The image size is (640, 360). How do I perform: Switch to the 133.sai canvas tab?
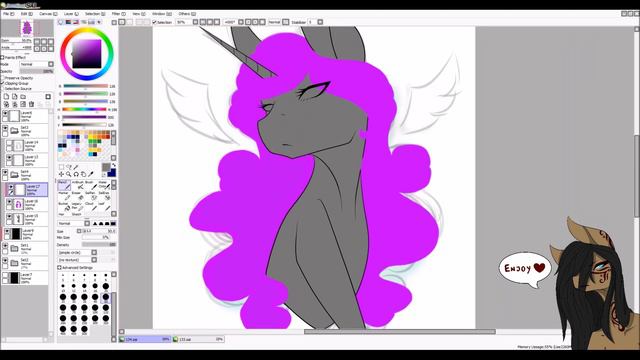198,339
